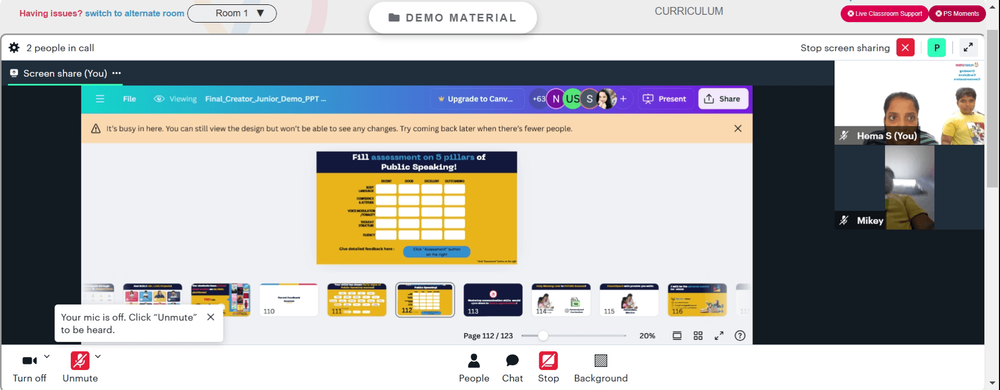Image resolution: width=1000 pixels, height=390 pixels.
Task: Open the Screen share tab options (three dots)
Action: (117, 73)
